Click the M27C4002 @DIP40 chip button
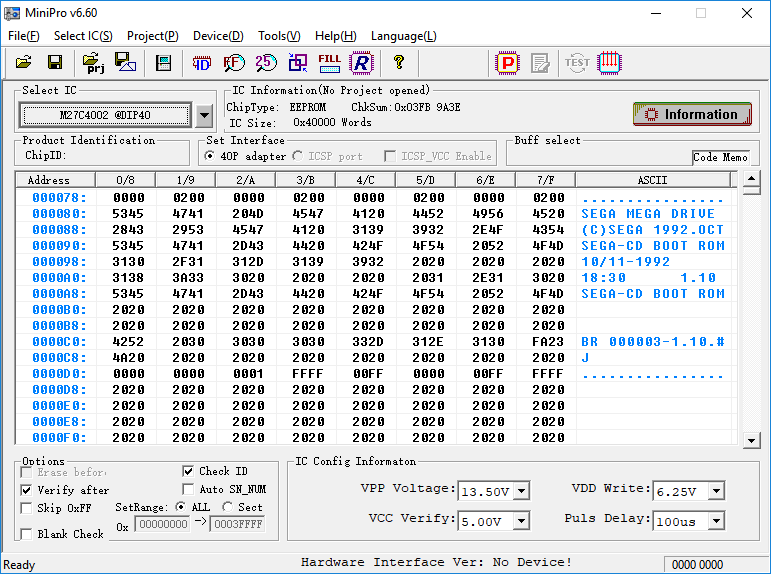This screenshot has width=772, height=574. click(x=106, y=116)
